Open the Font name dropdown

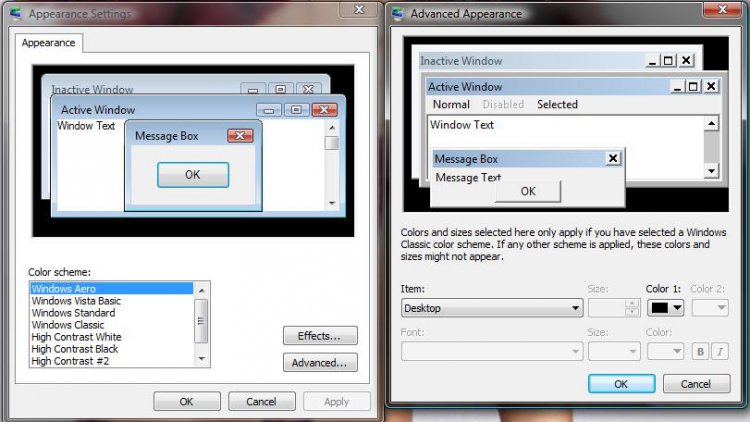492,352
